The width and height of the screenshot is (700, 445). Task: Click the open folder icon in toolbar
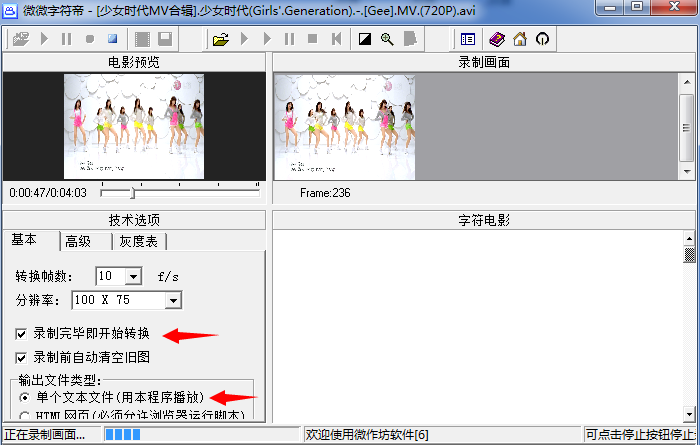click(x=221, y=39)
